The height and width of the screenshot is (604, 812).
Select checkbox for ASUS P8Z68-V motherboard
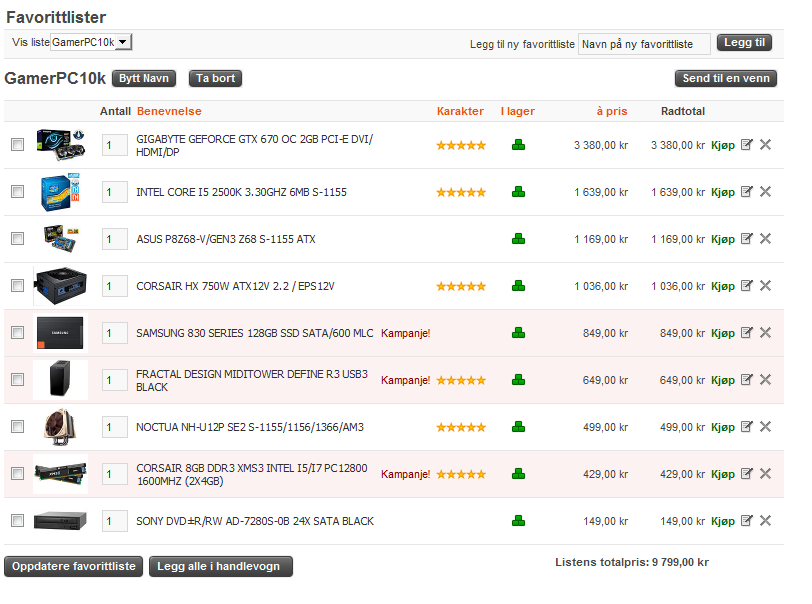pyautogui.click(x=17, y=239)
